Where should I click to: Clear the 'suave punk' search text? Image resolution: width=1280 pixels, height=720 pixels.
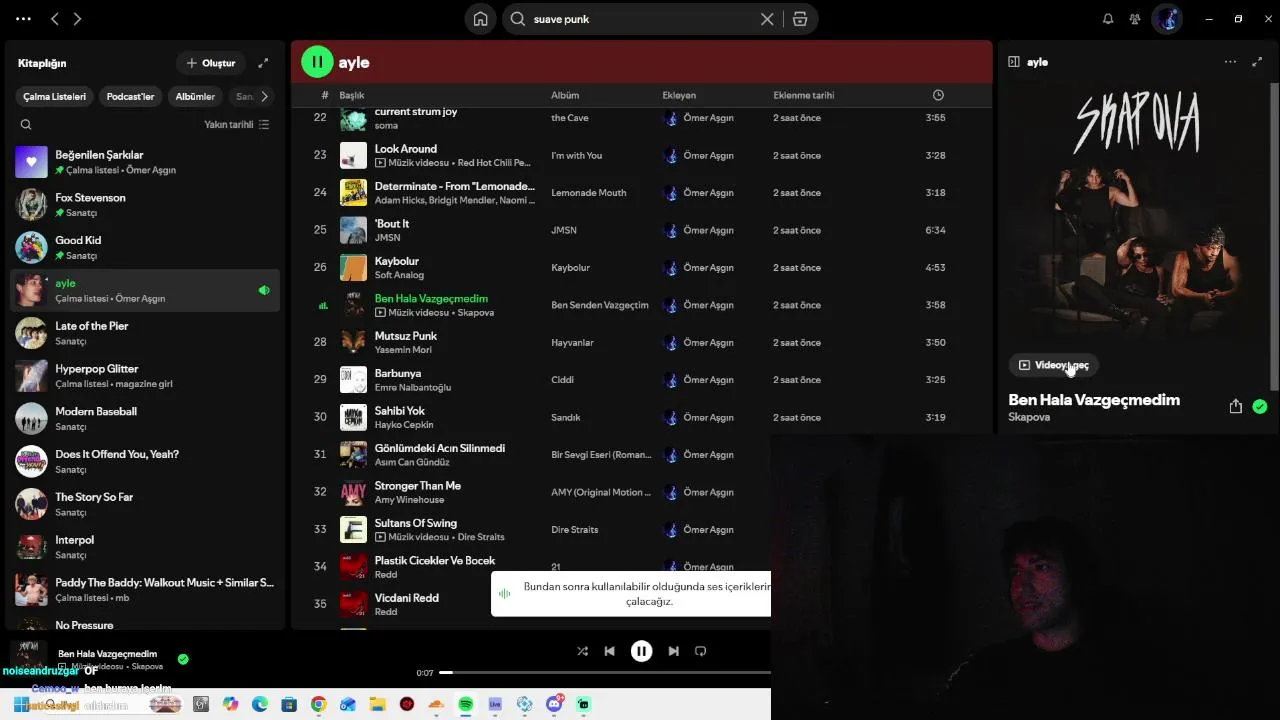coord(767,19)
